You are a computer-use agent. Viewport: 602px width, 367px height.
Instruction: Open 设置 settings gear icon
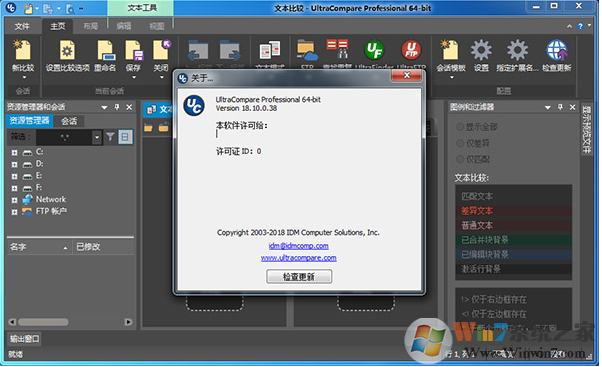481,50
